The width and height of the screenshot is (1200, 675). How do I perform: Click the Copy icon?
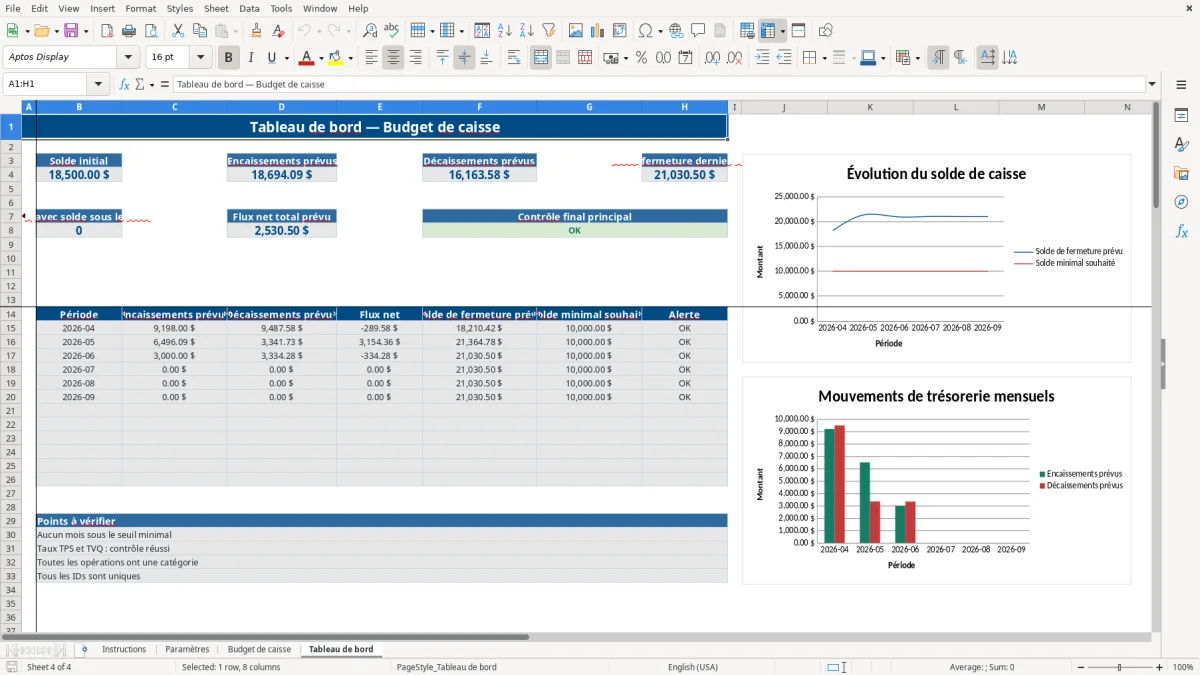point(199,31)
